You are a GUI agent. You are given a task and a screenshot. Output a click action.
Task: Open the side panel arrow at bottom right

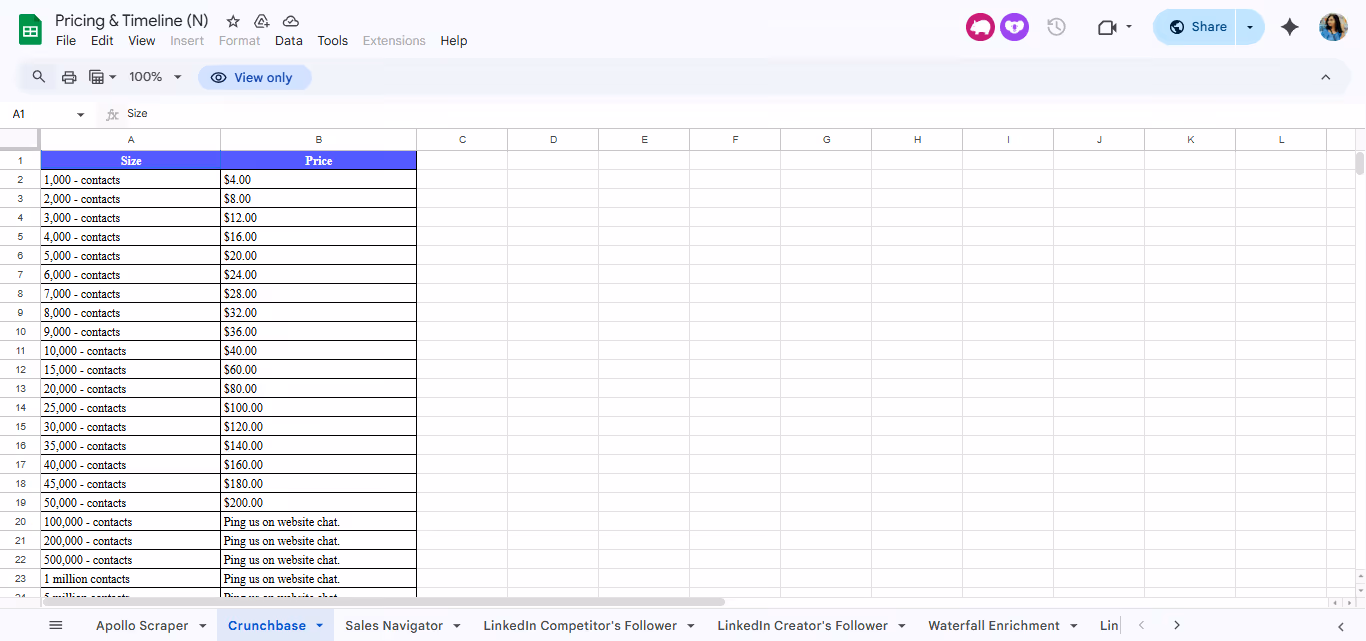point(1341,626)
